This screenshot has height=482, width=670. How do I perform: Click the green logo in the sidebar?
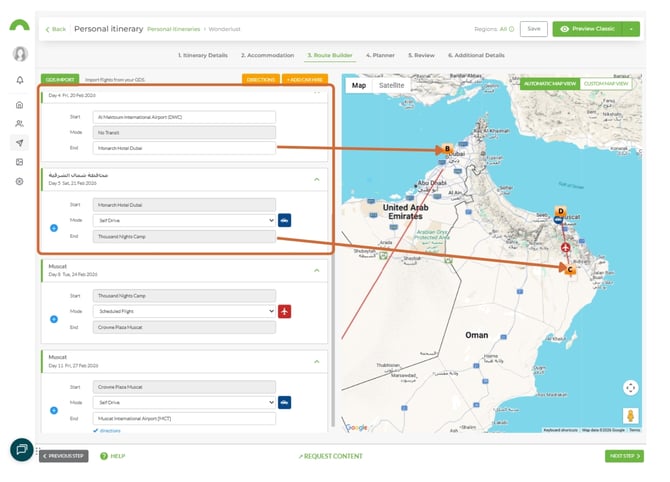coord(19,25)
